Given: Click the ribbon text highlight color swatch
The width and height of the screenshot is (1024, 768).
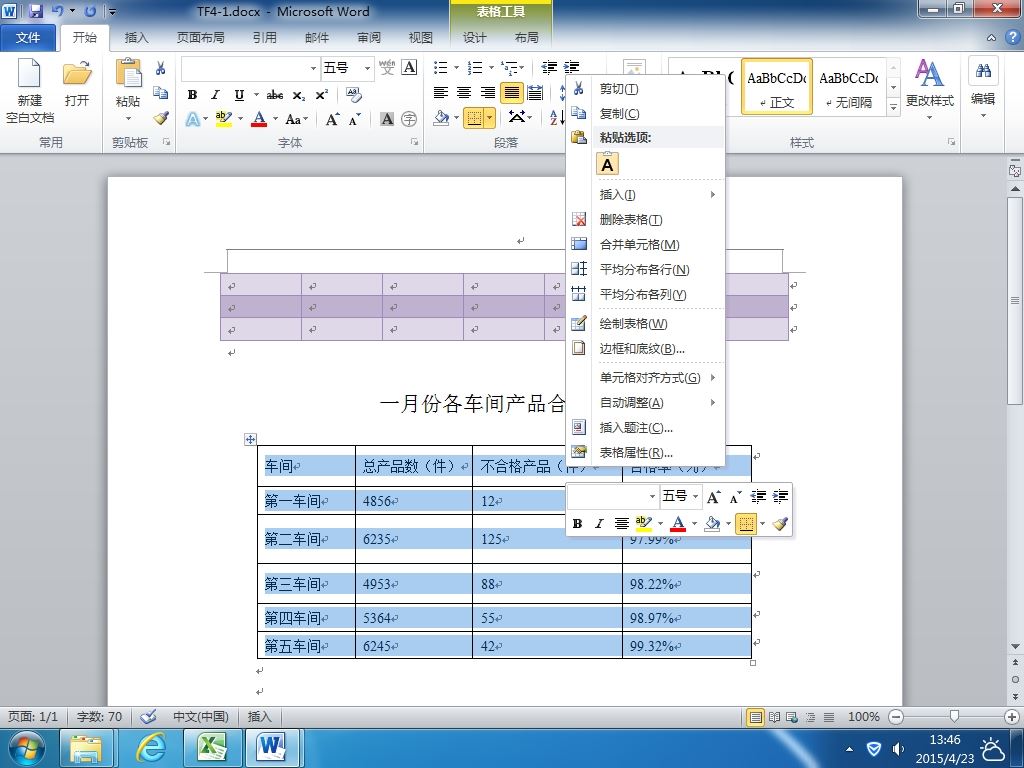Looking at the screenshot, I should 224,119.
